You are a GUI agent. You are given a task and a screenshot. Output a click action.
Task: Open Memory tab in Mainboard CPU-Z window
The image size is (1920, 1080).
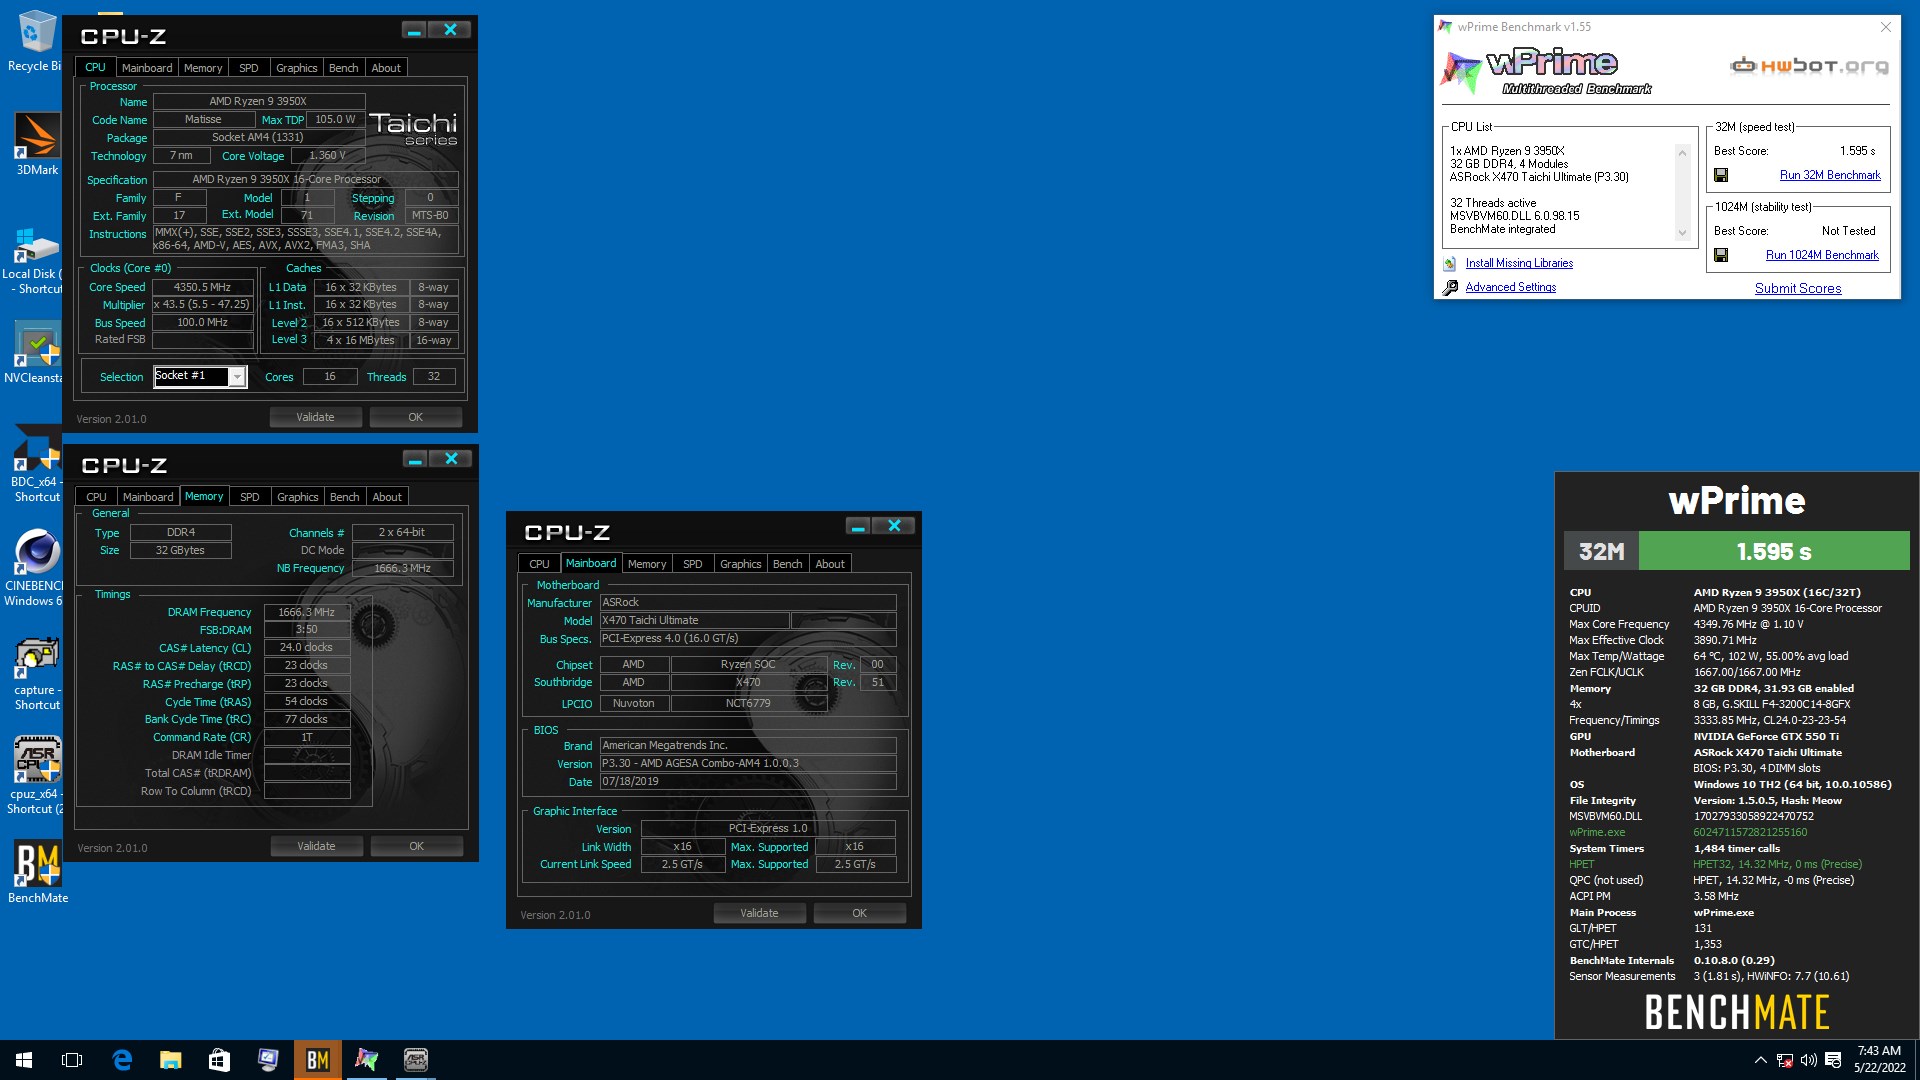(647, 564)
